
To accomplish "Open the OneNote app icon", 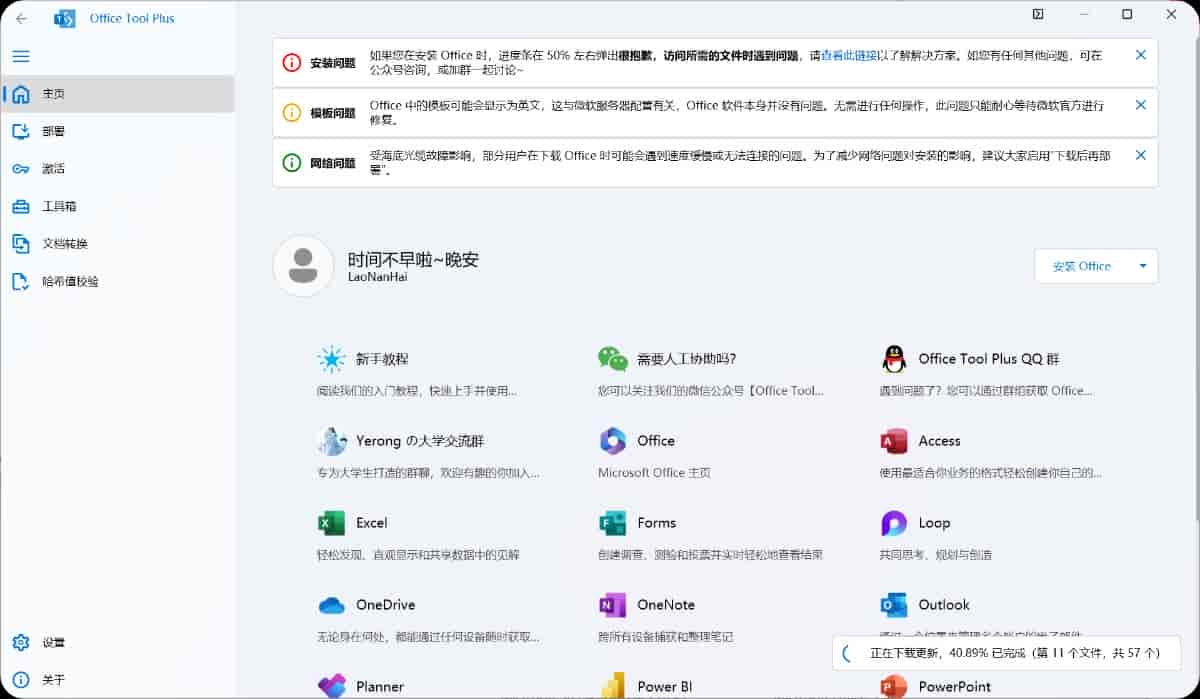I will click(612, 605).
